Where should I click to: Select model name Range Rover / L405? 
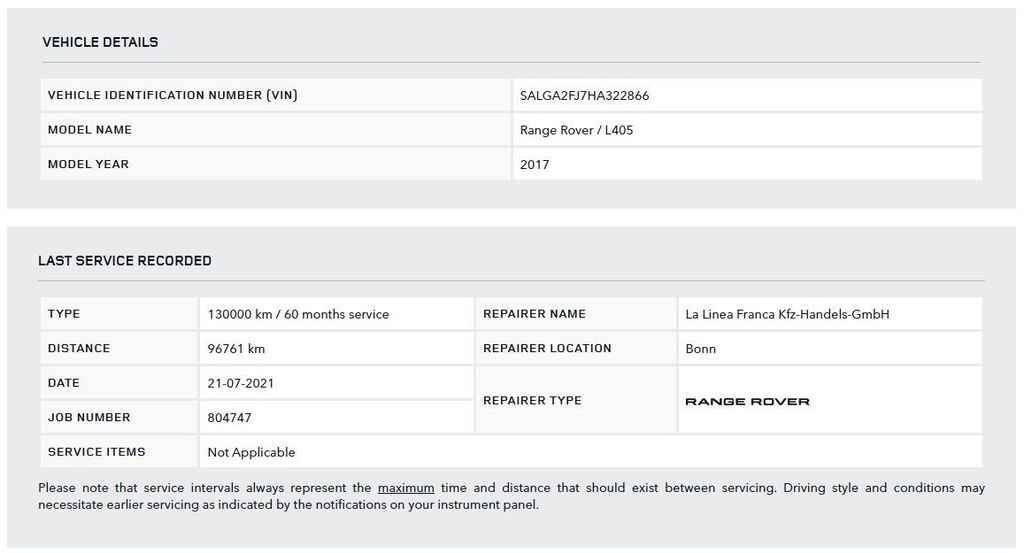coord(576,130)
